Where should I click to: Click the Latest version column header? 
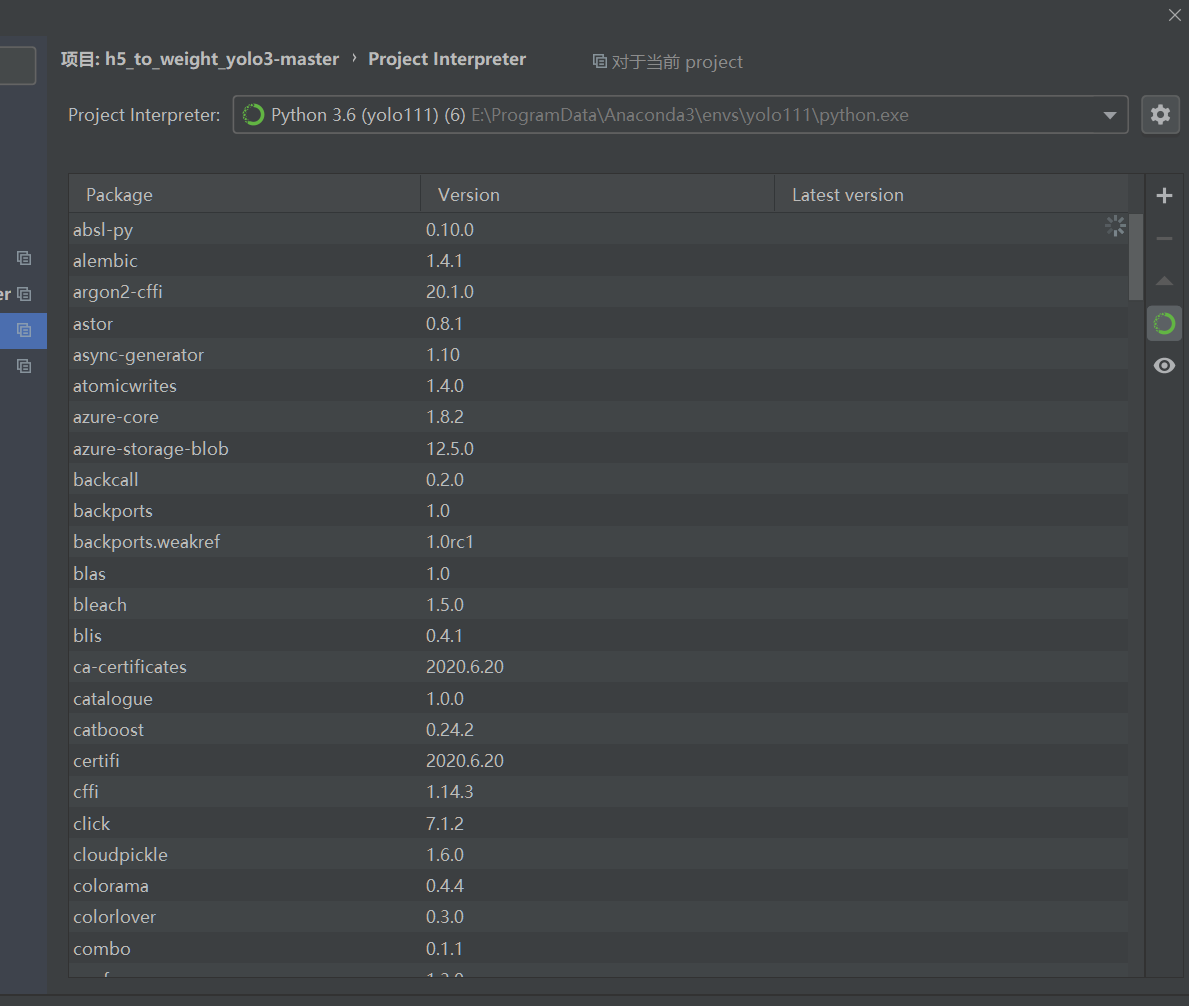click(x=951, y=195)
